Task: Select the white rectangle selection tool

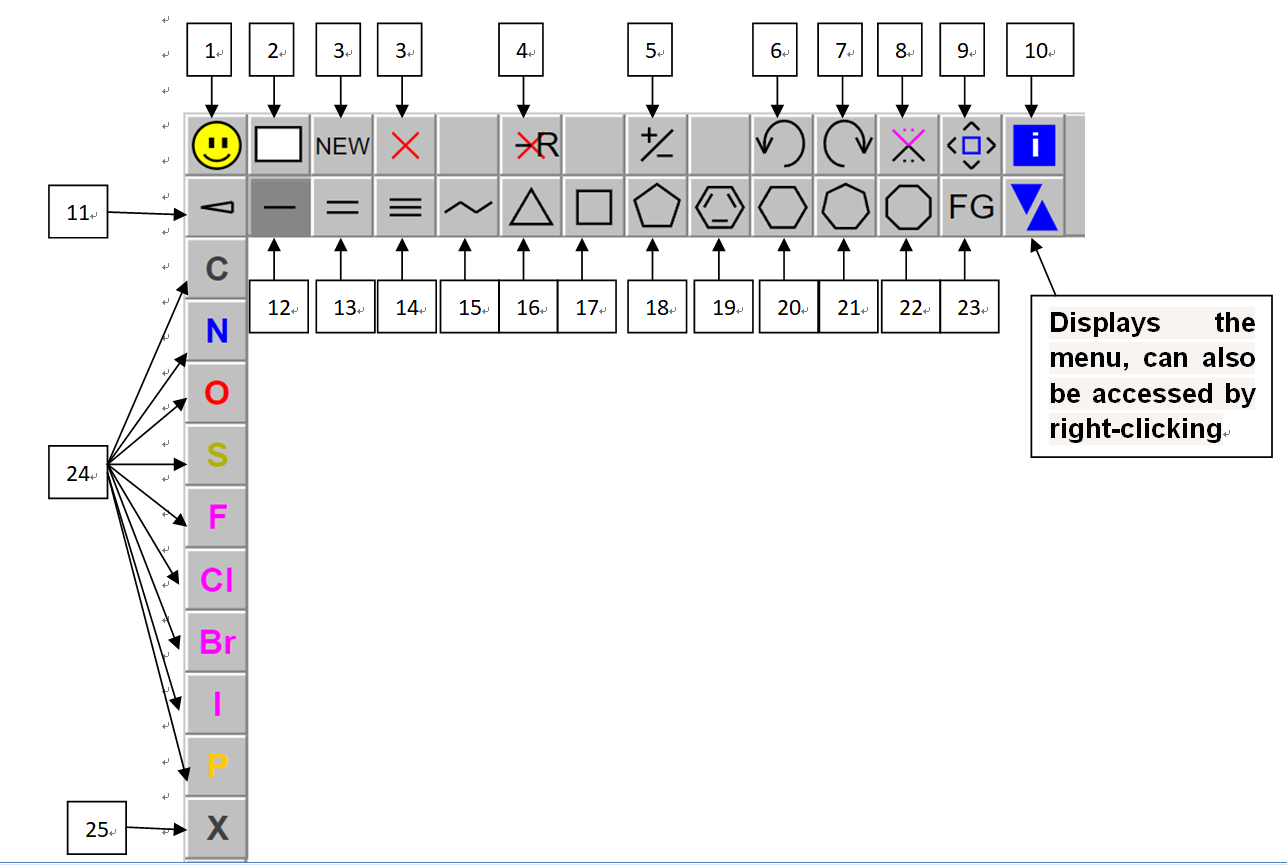Action: point(279,146)
